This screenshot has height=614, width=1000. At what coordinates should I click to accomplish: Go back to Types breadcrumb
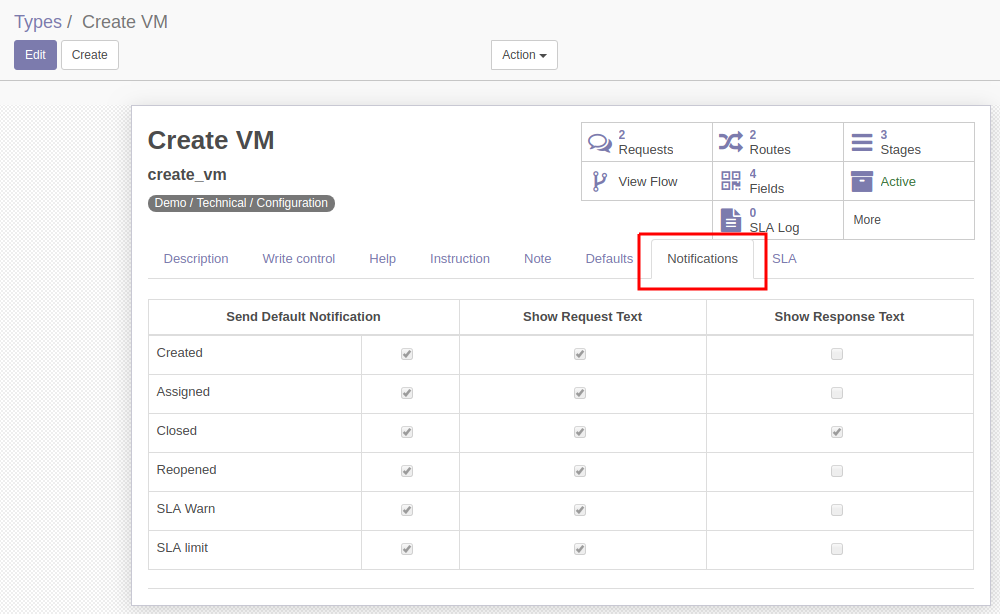point(38,22)
